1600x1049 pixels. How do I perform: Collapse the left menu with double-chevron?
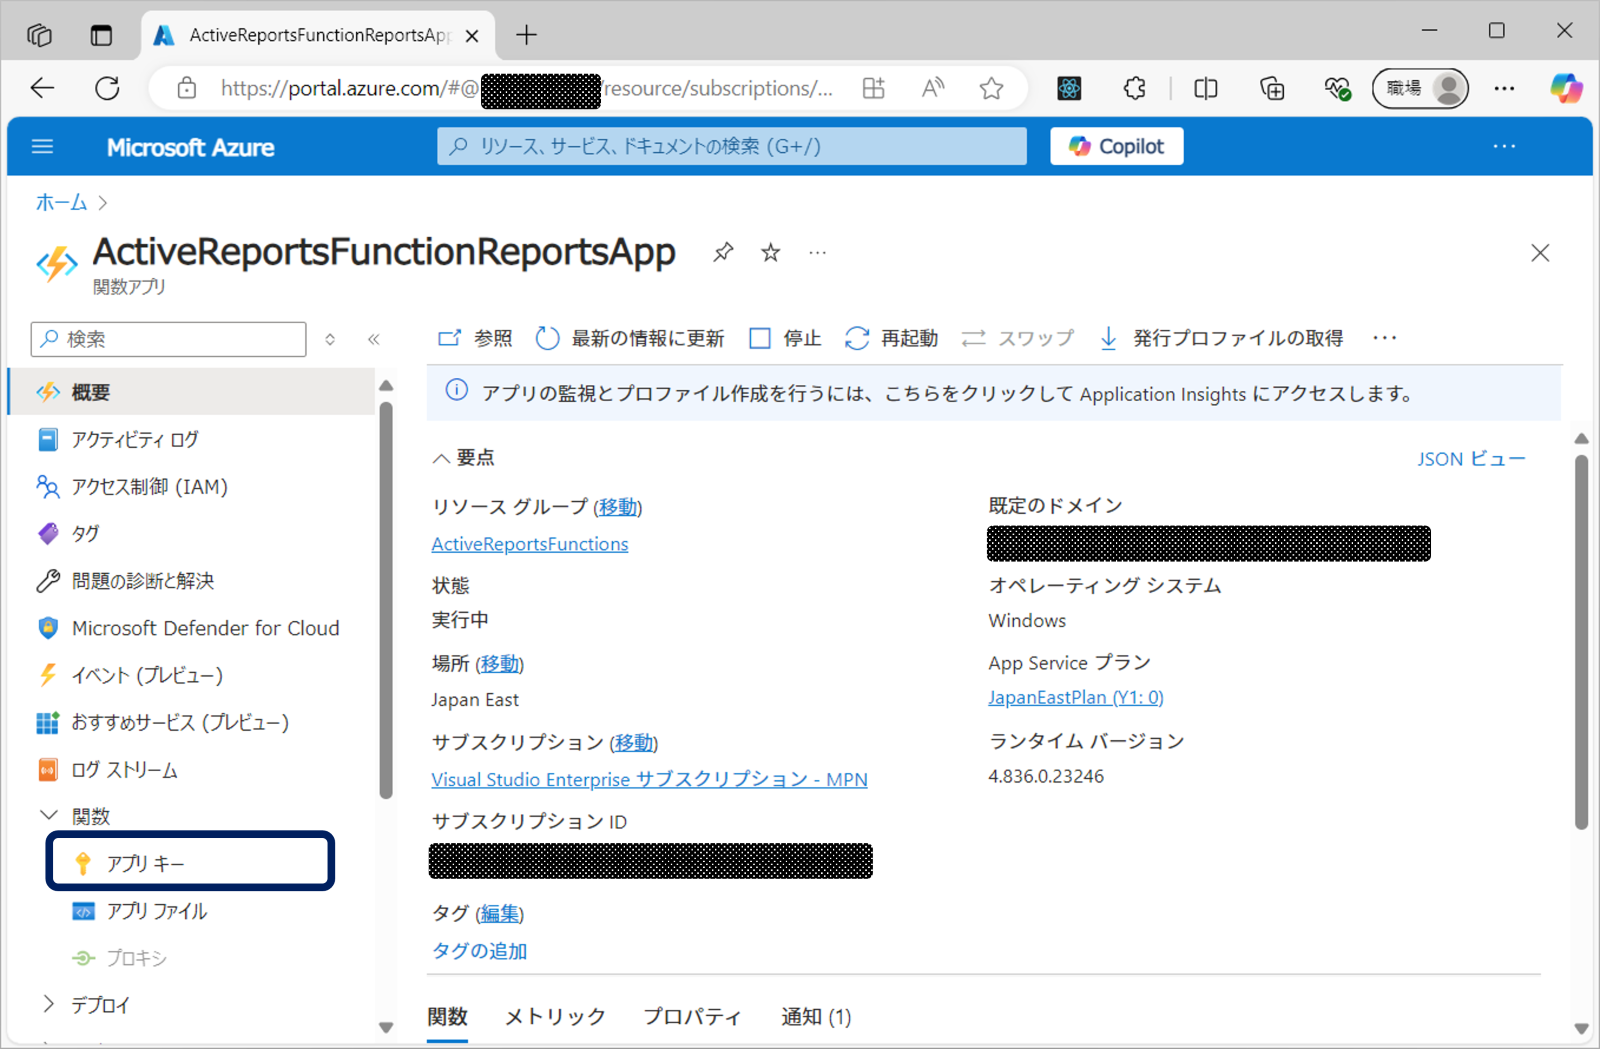(x=374, y=339)
